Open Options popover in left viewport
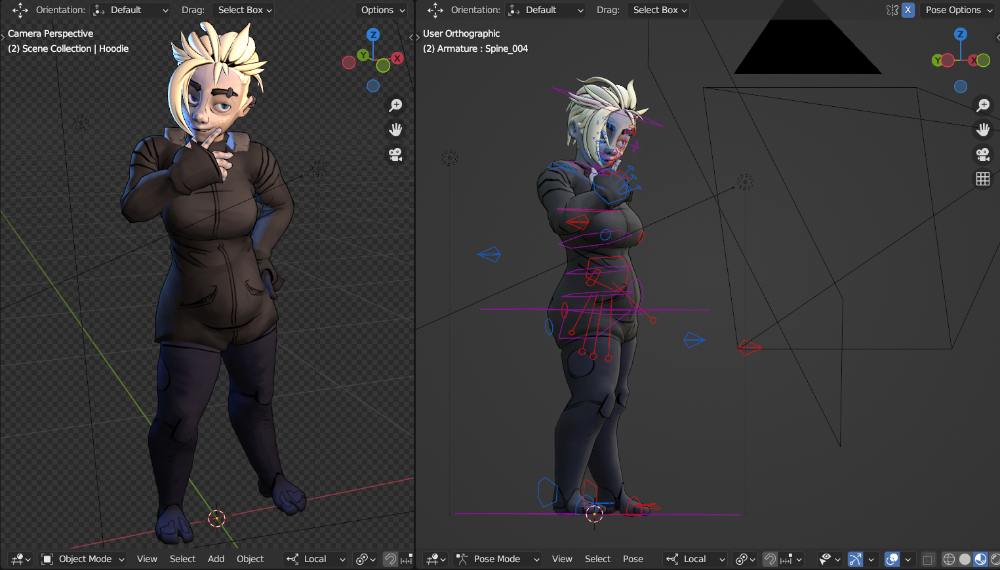This screenshot has height=570, width=1000. point(382,10)
